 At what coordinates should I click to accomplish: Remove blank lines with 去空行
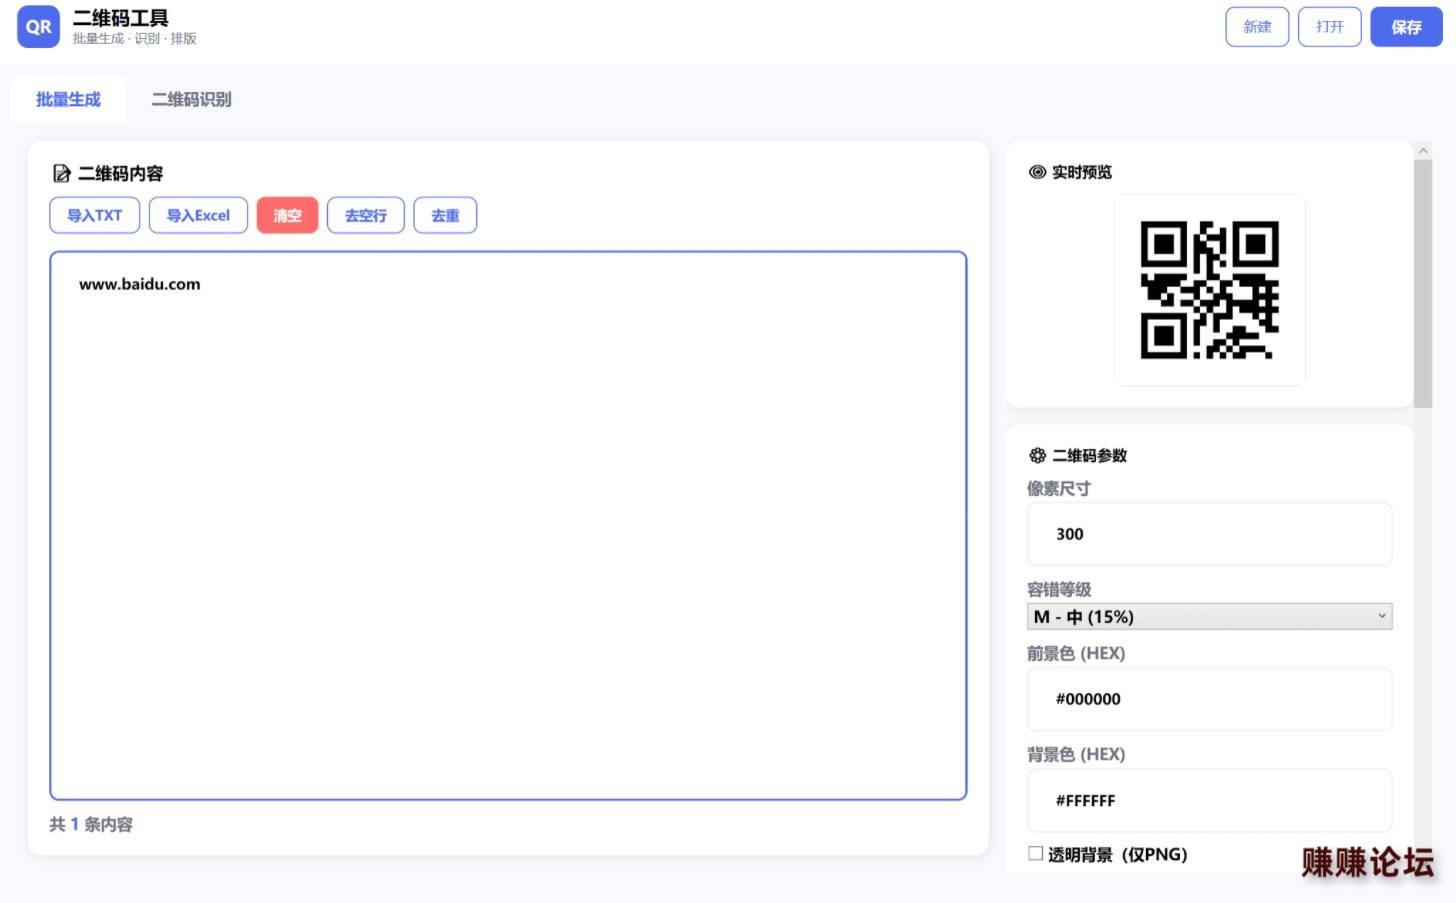[366, 215]
